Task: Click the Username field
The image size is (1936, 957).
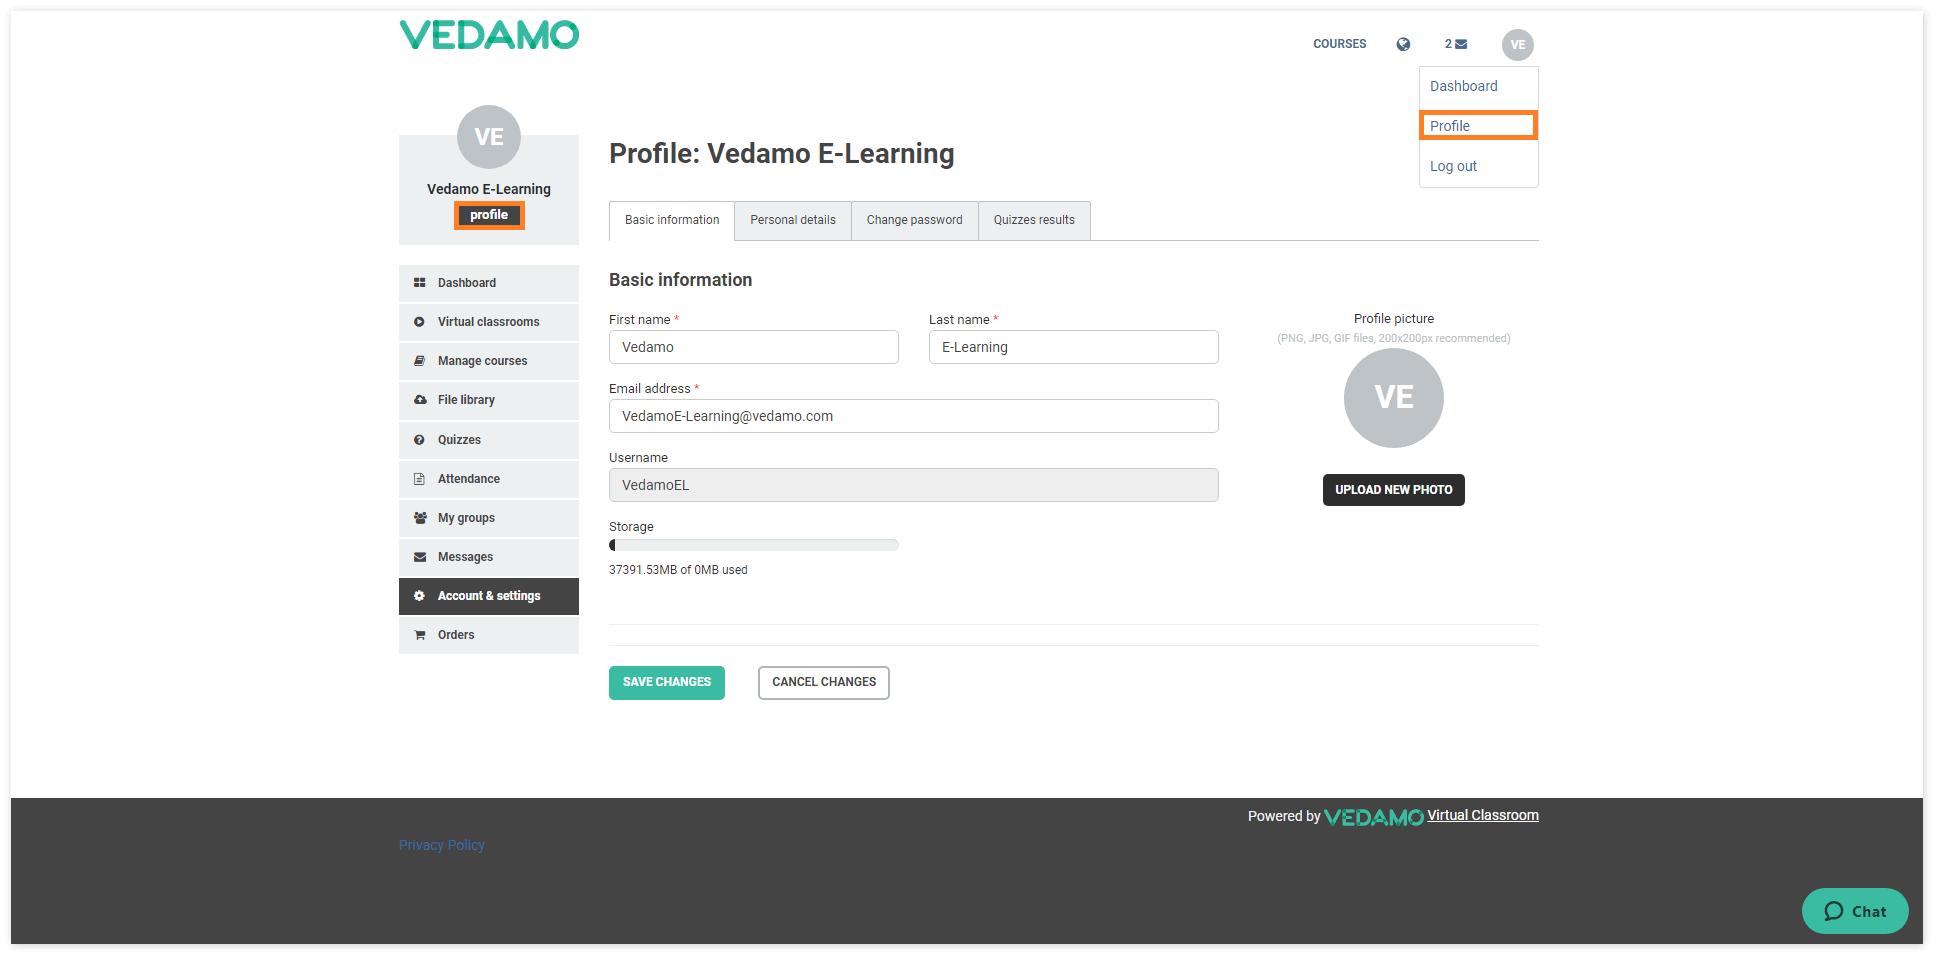Action: (x=914, y=485)
